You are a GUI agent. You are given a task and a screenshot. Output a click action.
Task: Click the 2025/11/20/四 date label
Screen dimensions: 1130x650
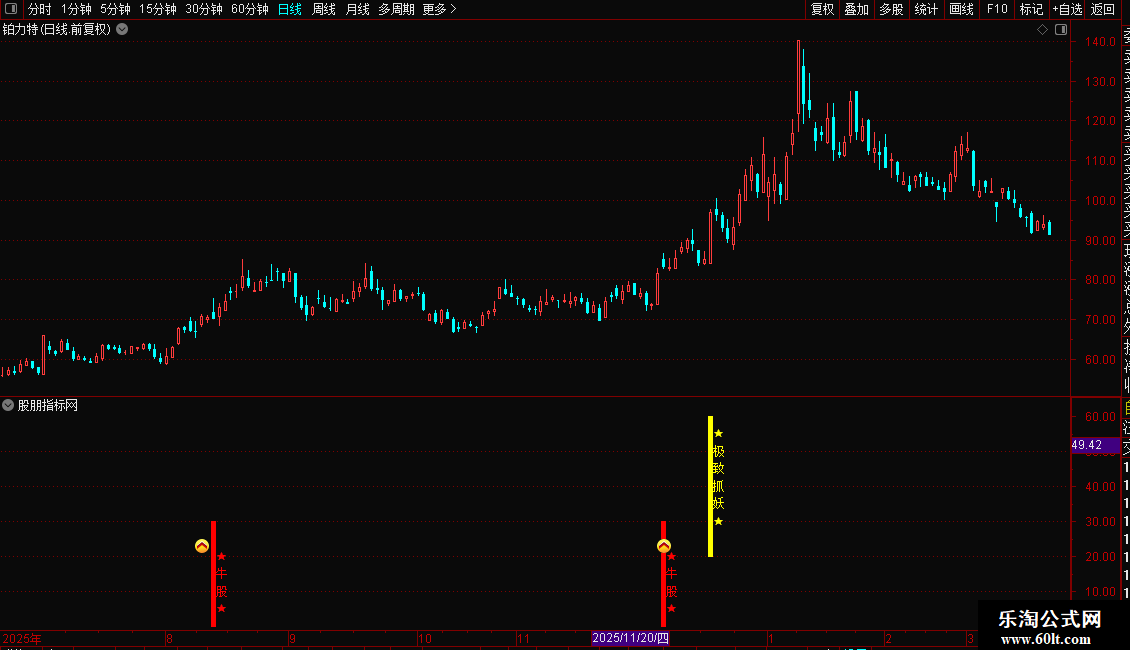[631, 638]
